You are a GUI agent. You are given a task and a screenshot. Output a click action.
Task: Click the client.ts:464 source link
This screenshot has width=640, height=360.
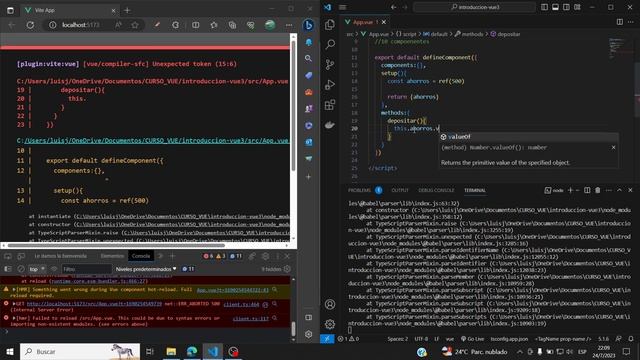tap(241, 304)
